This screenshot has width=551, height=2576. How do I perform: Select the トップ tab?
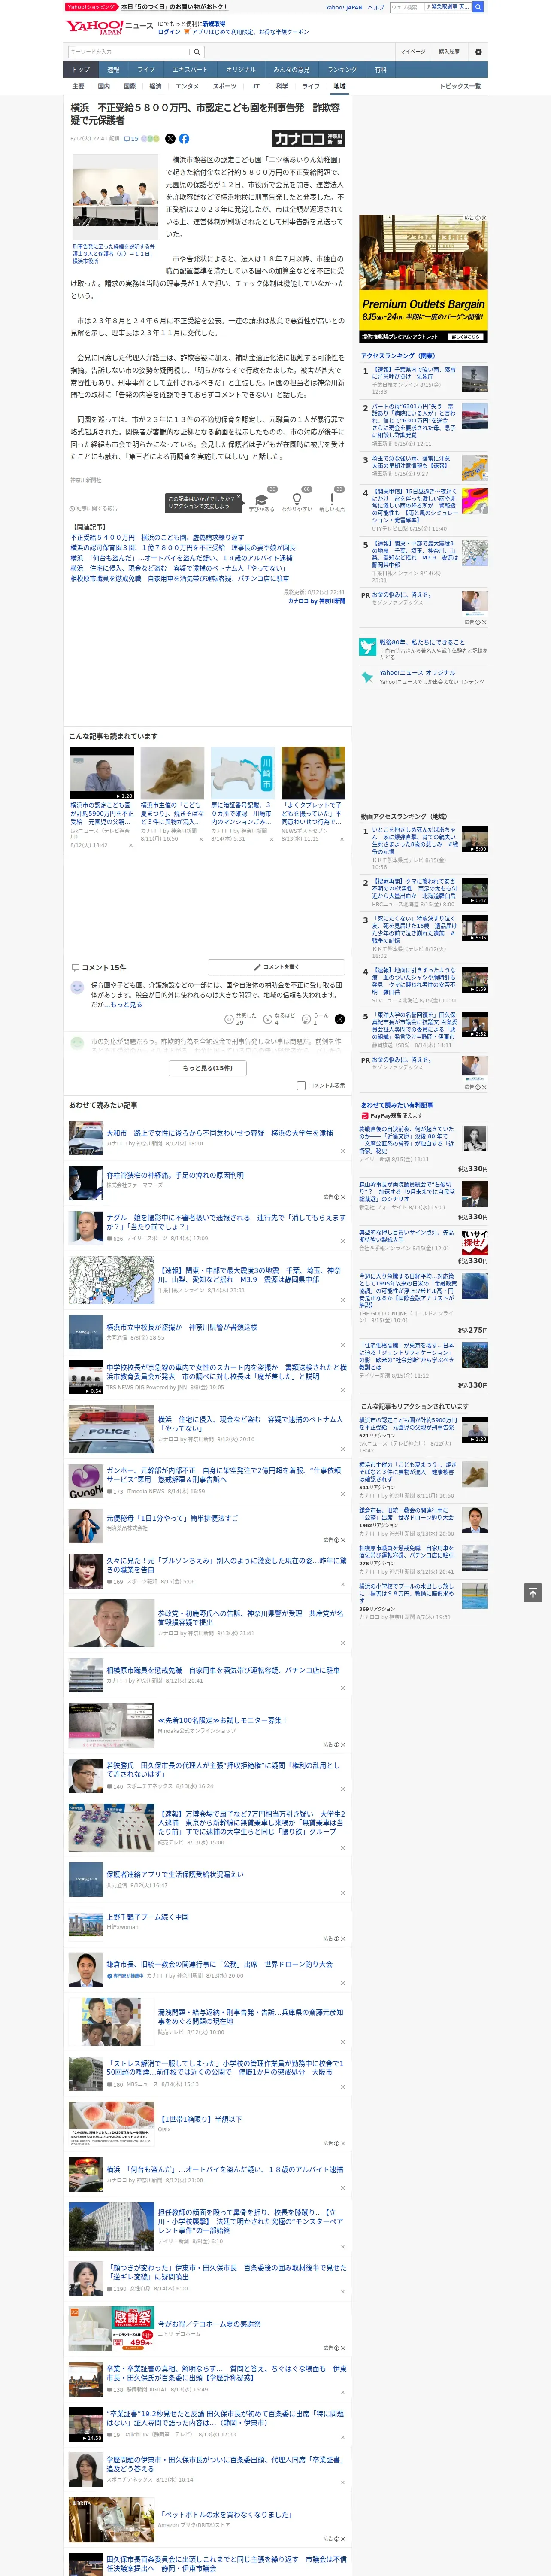(81, 69)
